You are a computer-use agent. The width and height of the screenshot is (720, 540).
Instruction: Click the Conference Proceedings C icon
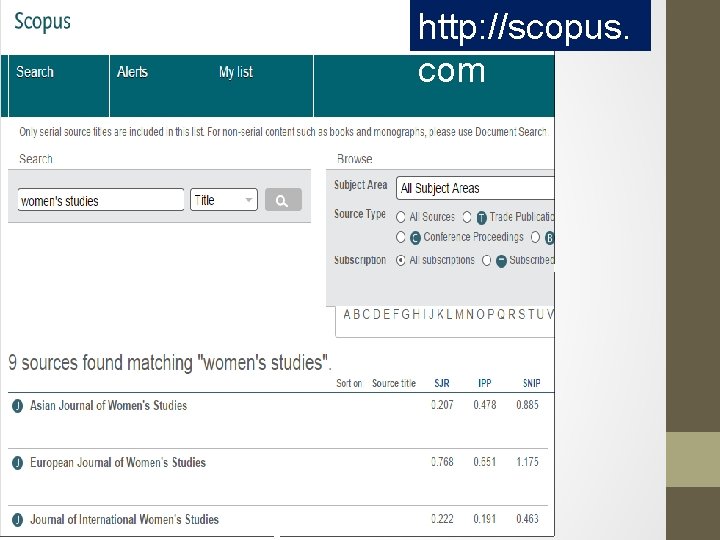[x=415, y=238]
